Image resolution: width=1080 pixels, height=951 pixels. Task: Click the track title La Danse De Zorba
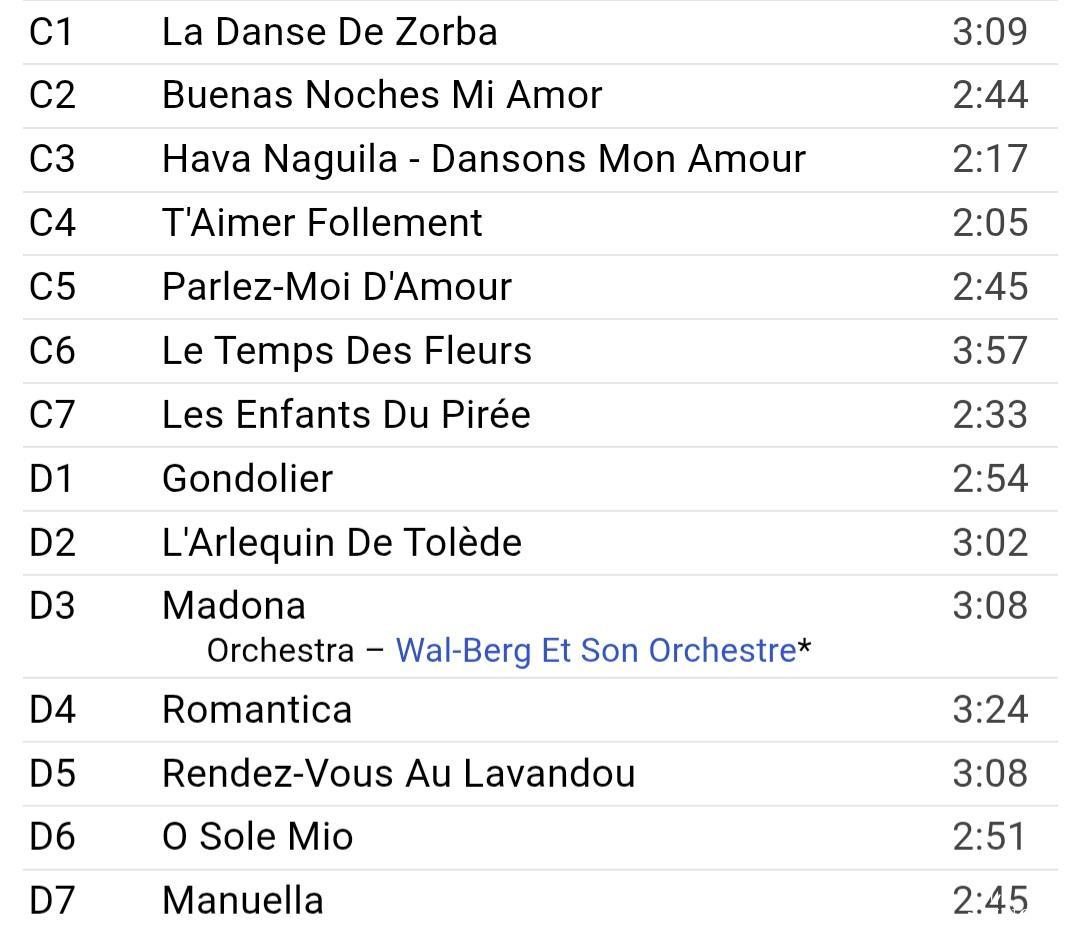click(329, 32)
